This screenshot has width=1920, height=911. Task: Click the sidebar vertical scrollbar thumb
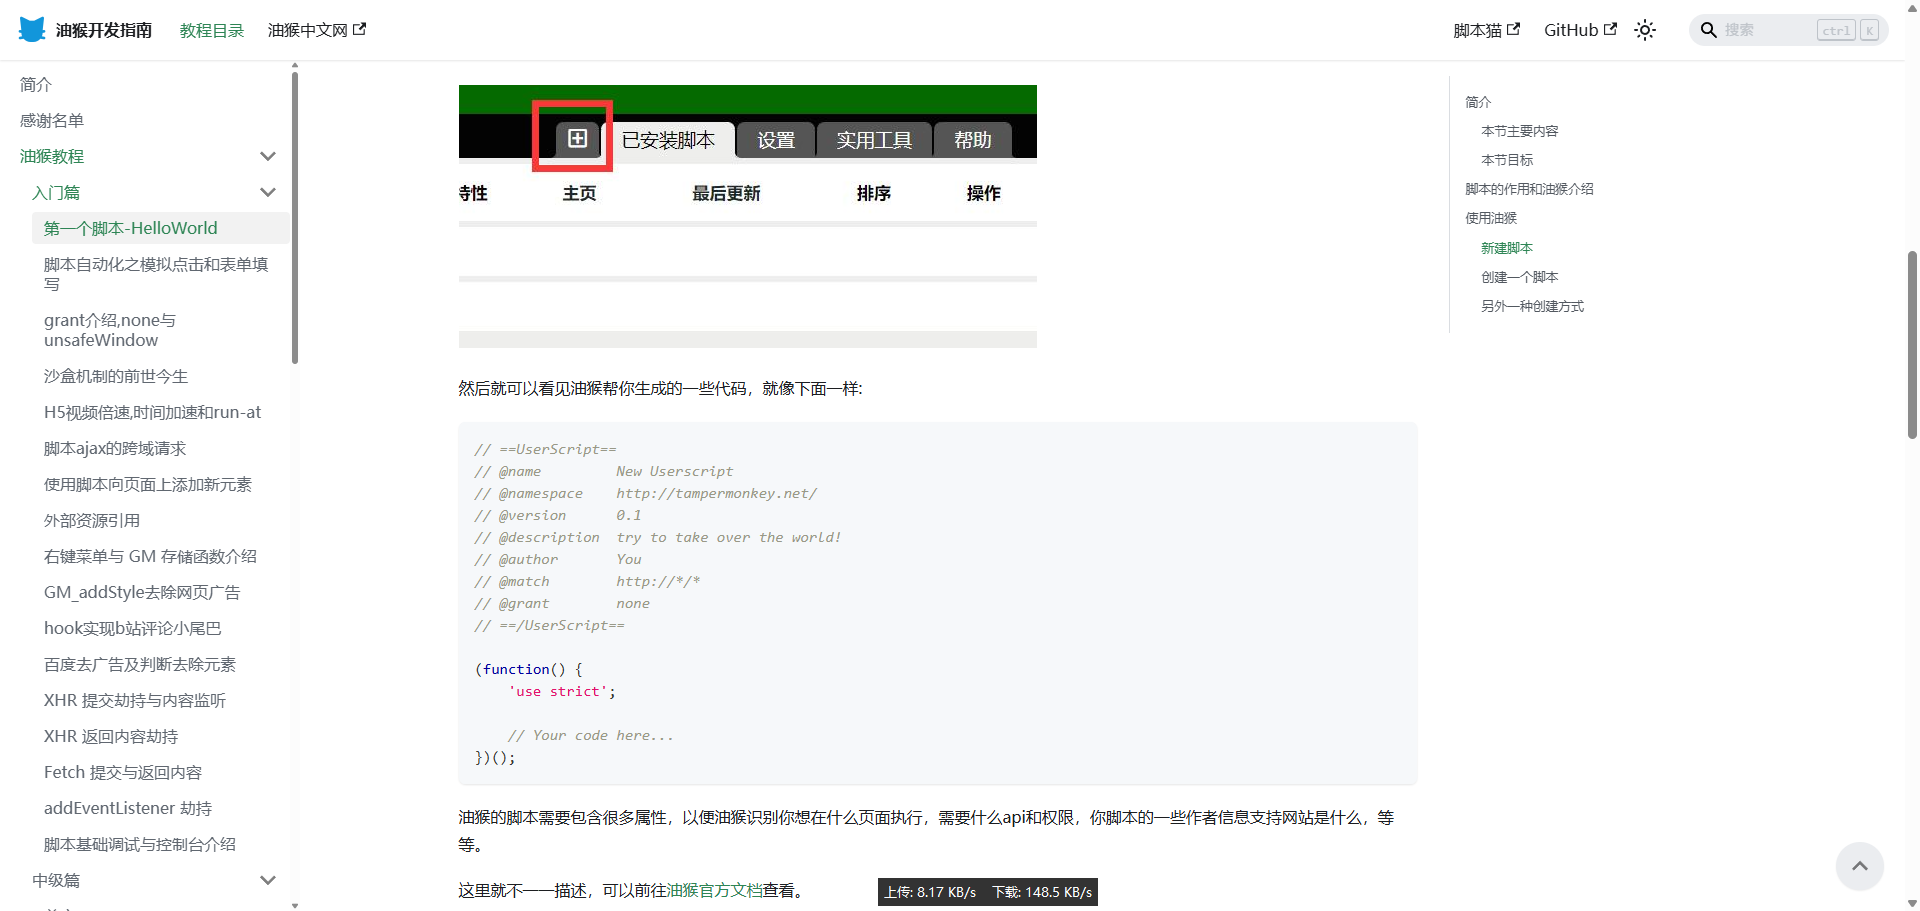tap(294, 218)
